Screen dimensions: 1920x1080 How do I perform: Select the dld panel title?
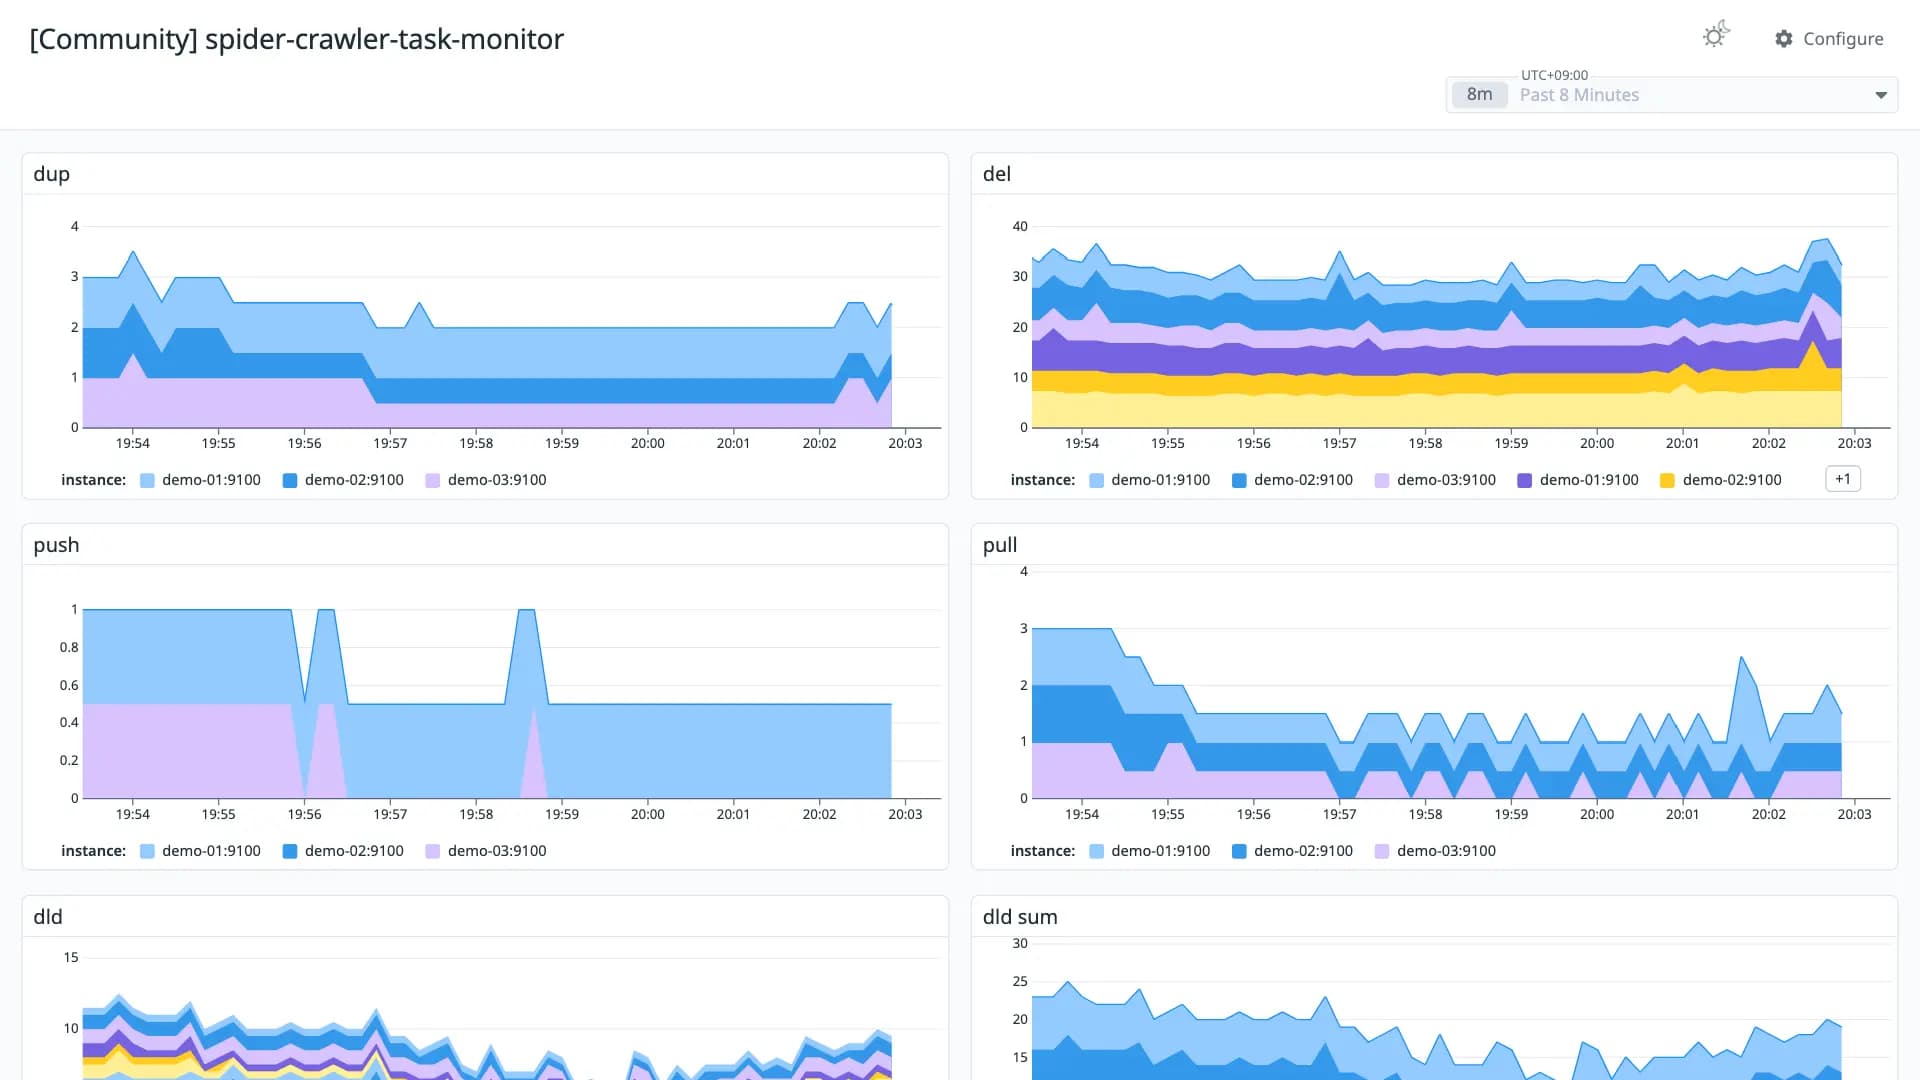coord(48,917)
